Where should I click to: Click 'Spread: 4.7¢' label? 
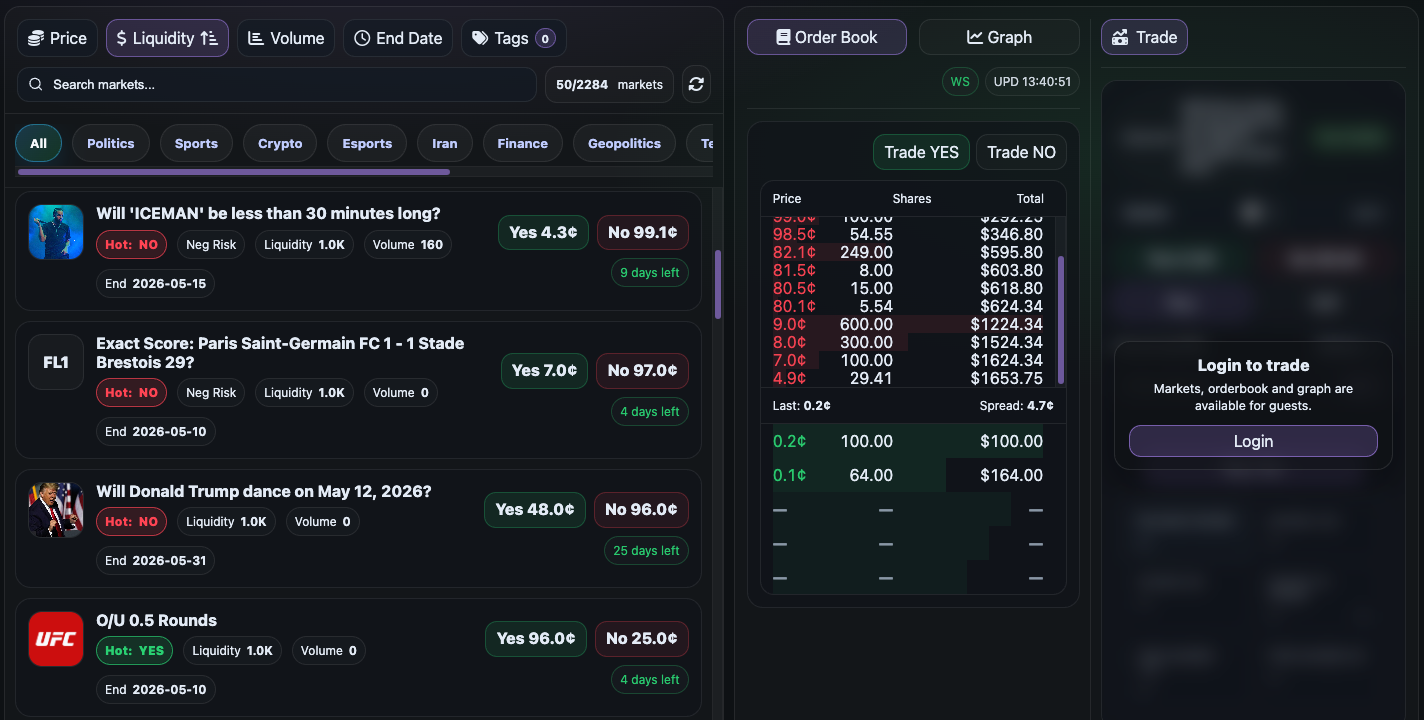click(x=1016, y=405)
